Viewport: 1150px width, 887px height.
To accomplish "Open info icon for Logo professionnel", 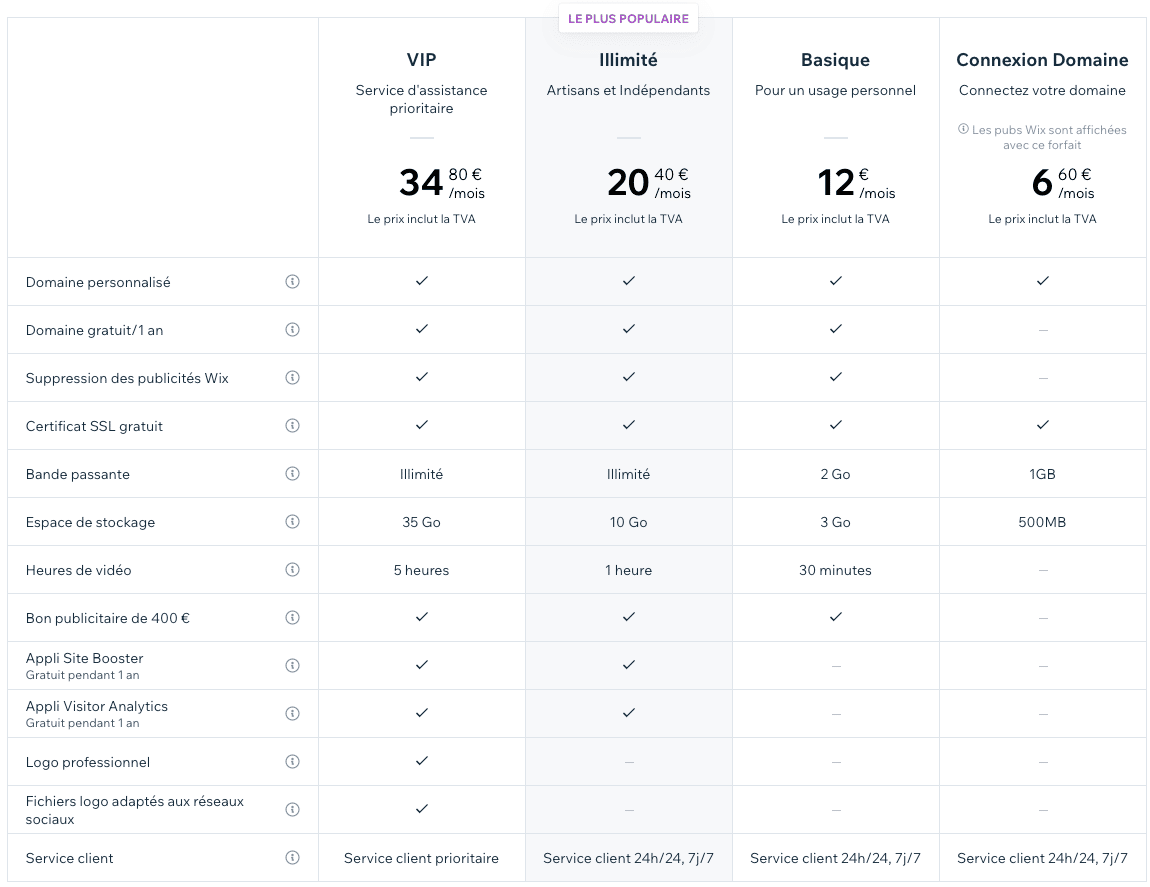I will (292, 762).
